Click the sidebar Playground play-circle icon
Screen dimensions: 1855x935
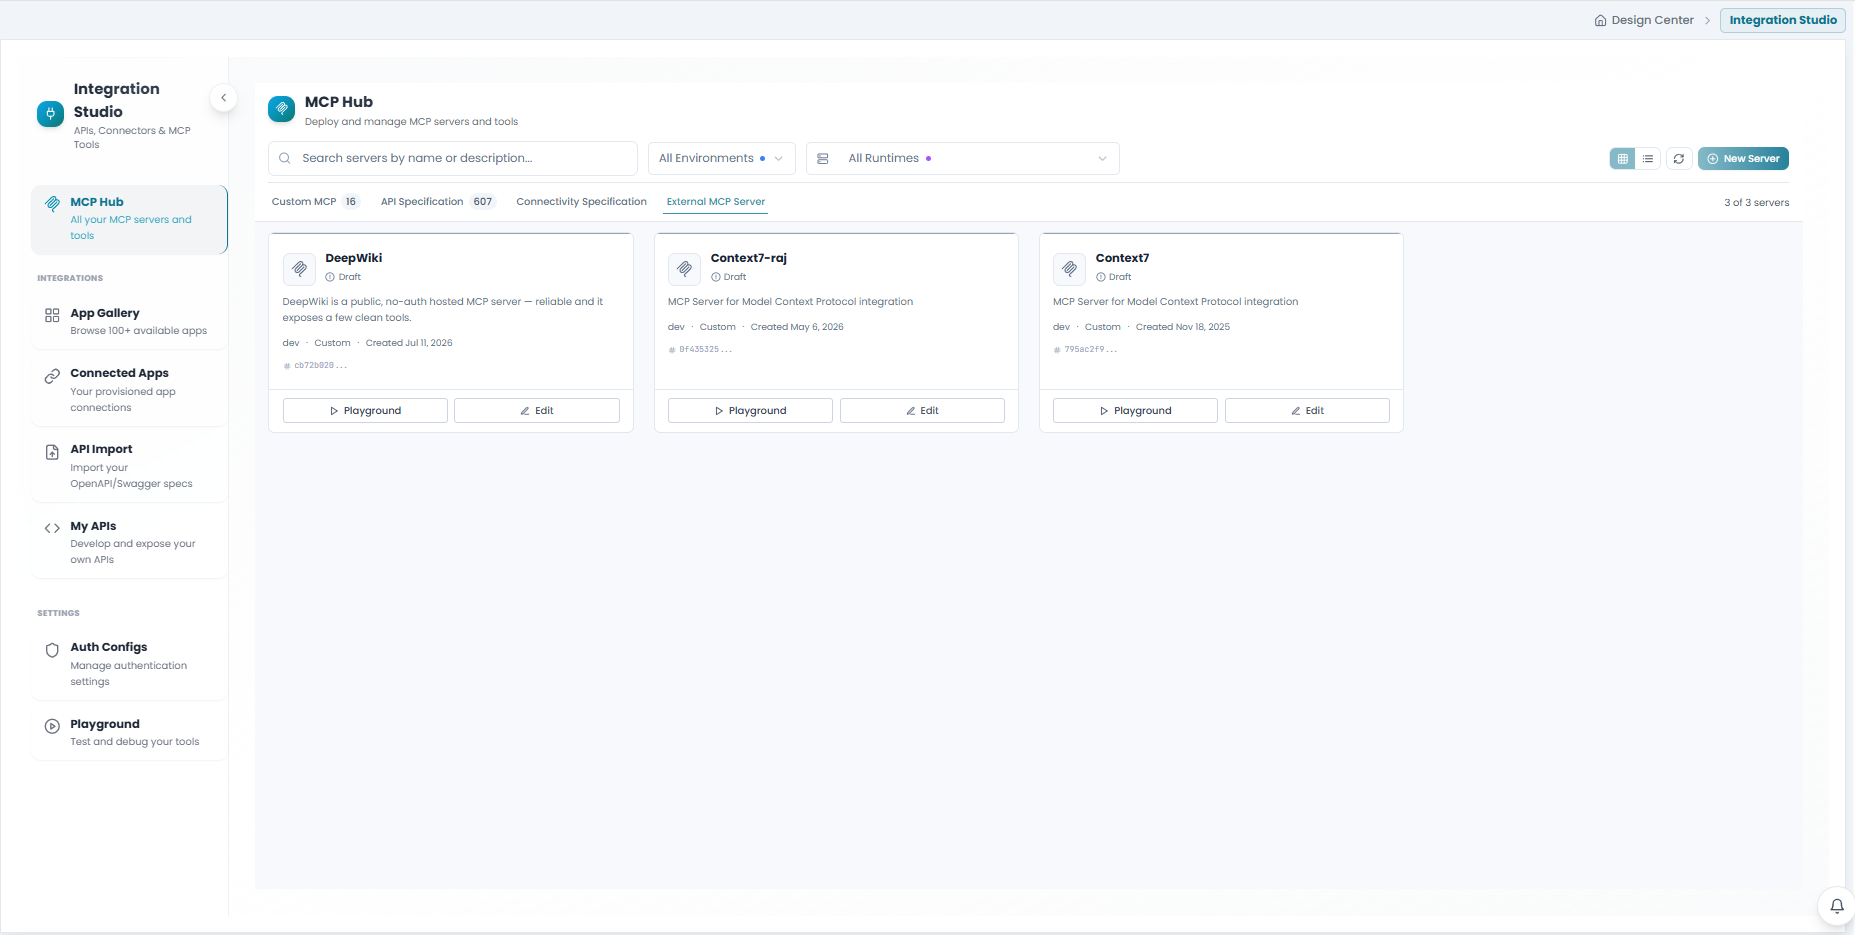pos(52,726)
